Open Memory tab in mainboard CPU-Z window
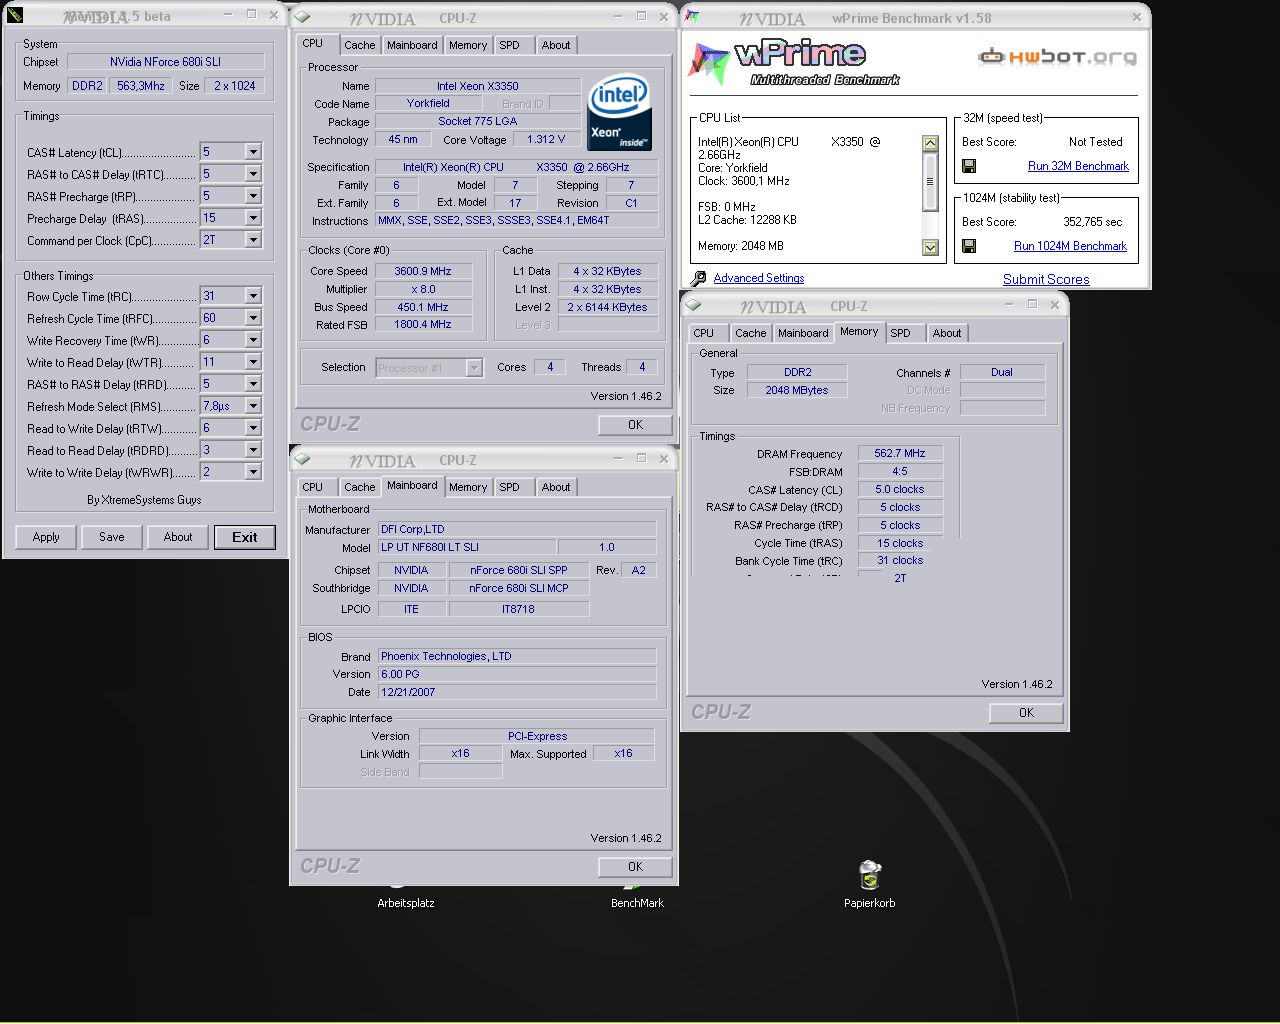 click(x=468, y=487)
